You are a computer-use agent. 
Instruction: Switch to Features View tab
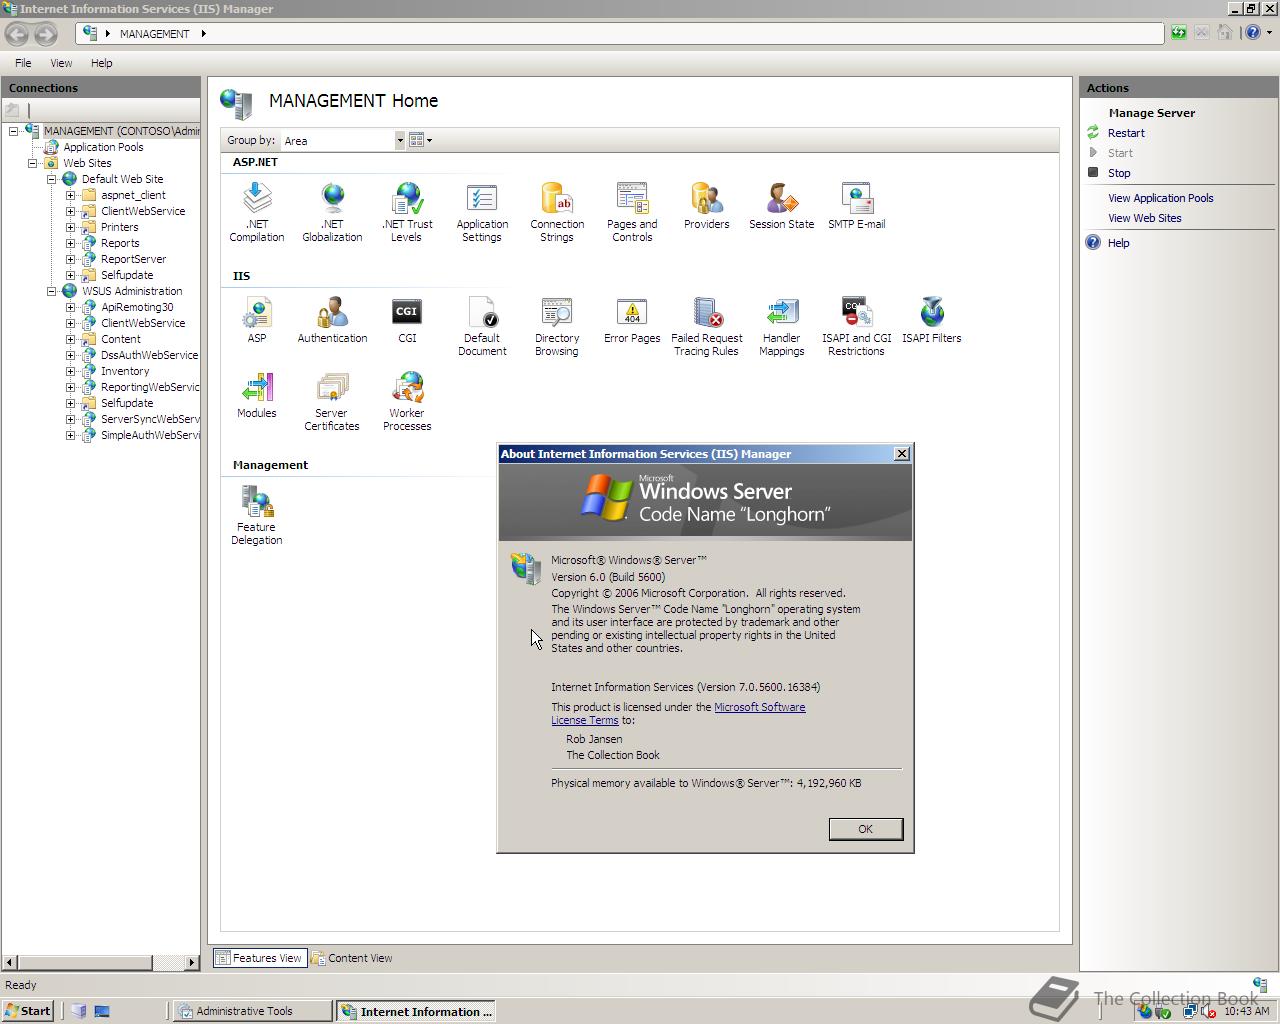coord(258,958)
